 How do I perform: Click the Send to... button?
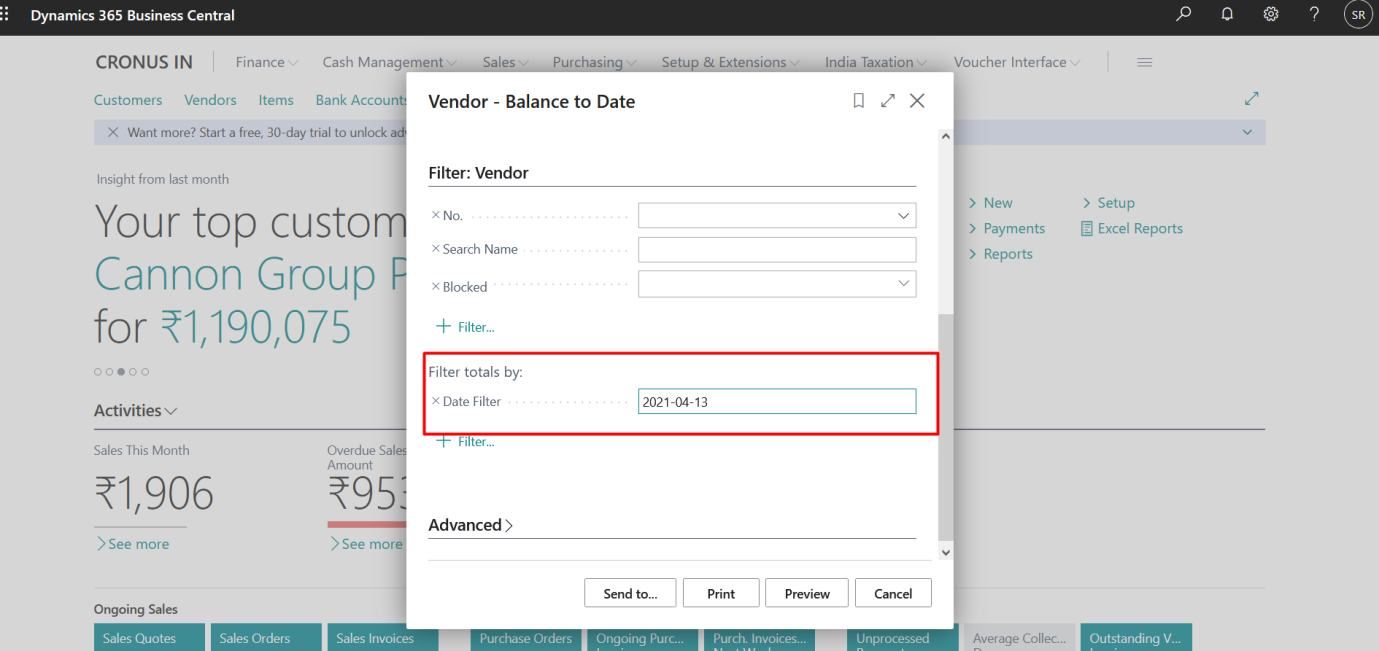pos(630,592)
